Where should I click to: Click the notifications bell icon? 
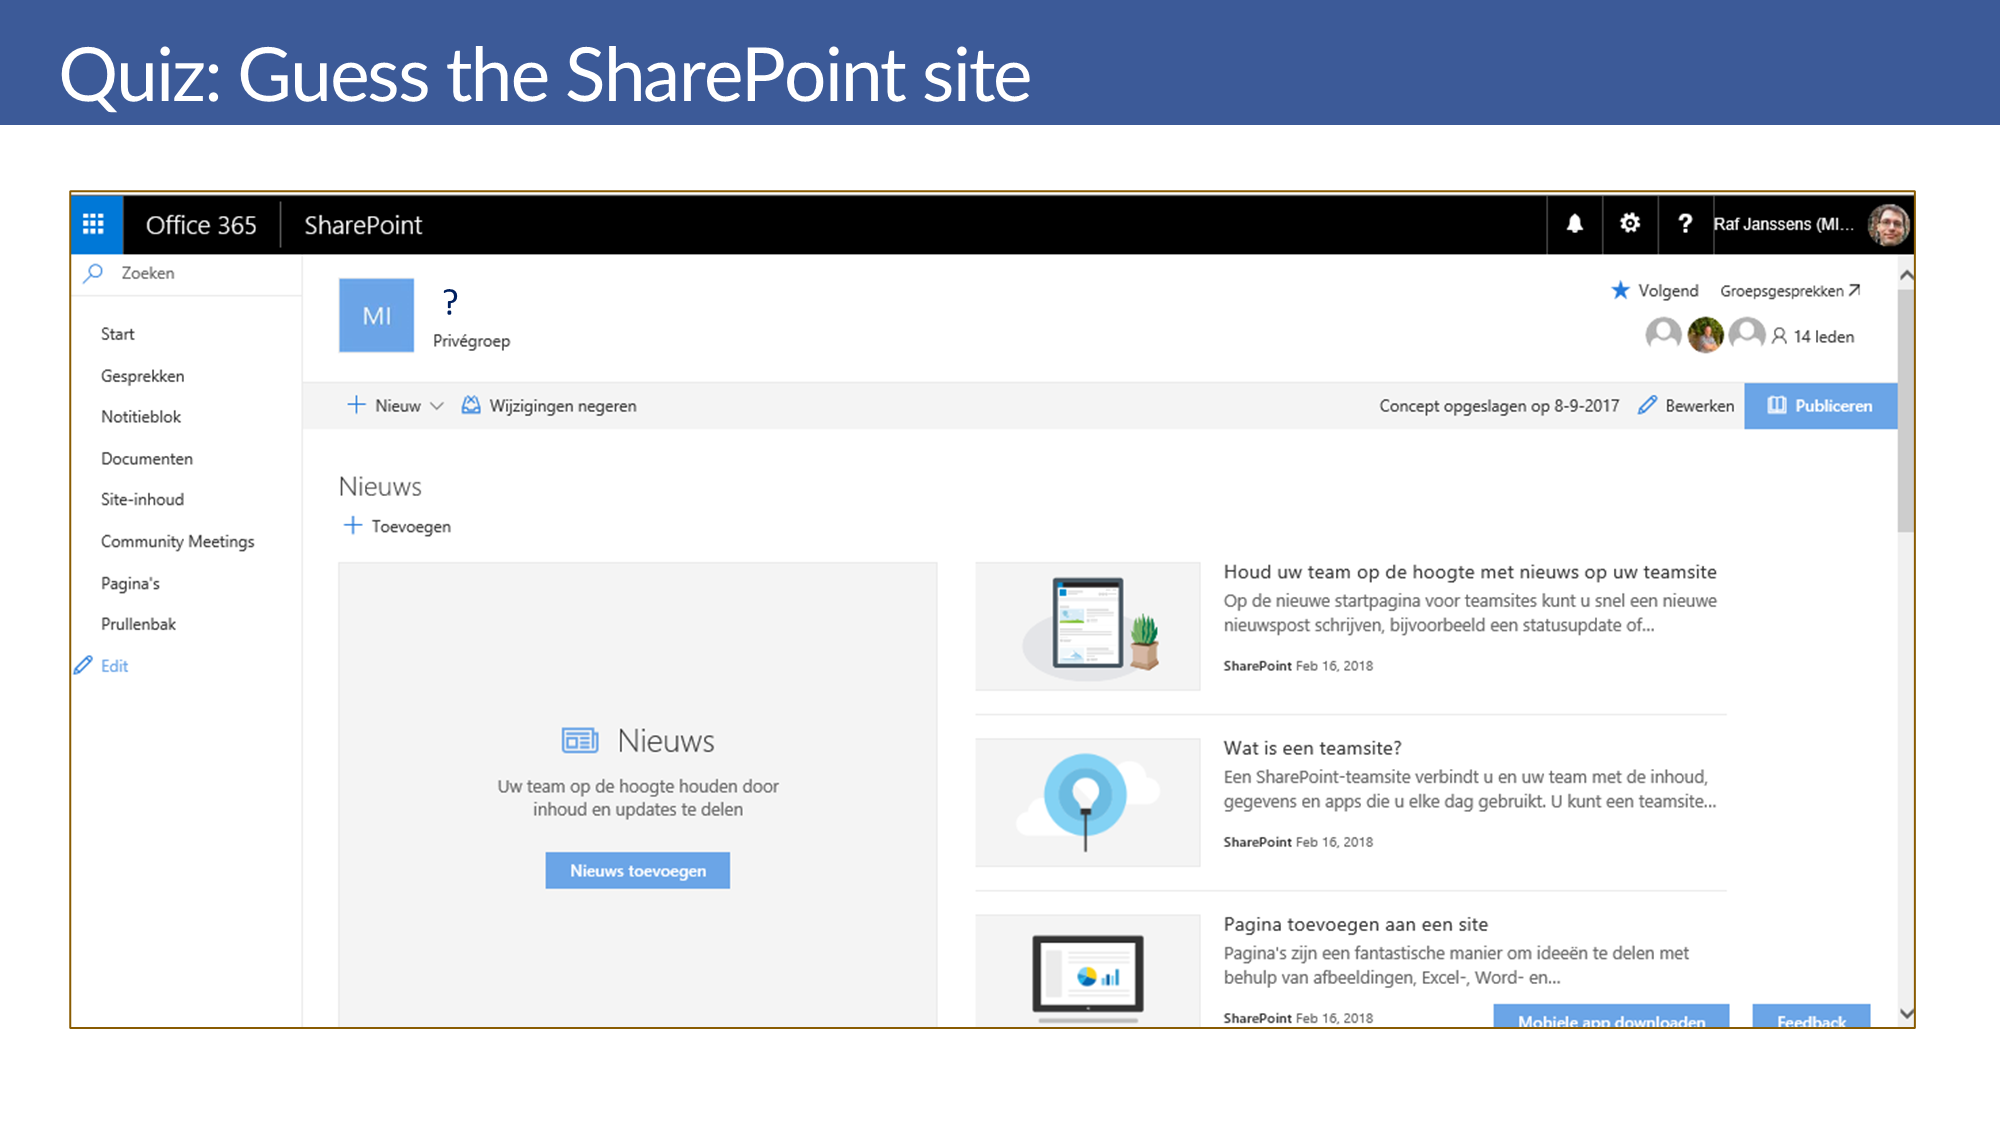pos(1574,224)
